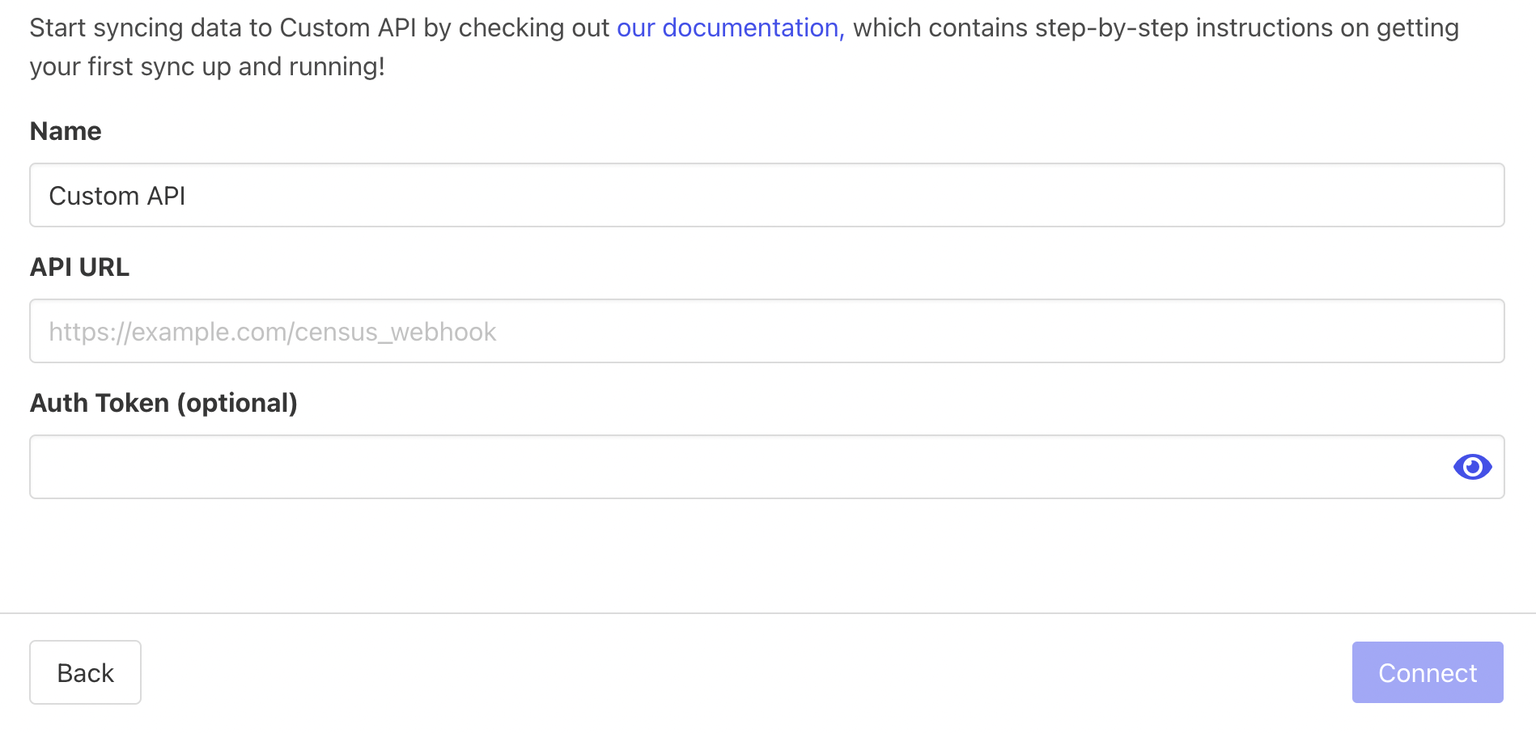Return to previous step via Back
This screenshot has width=1536, height=733.
[x=85, y=673]
